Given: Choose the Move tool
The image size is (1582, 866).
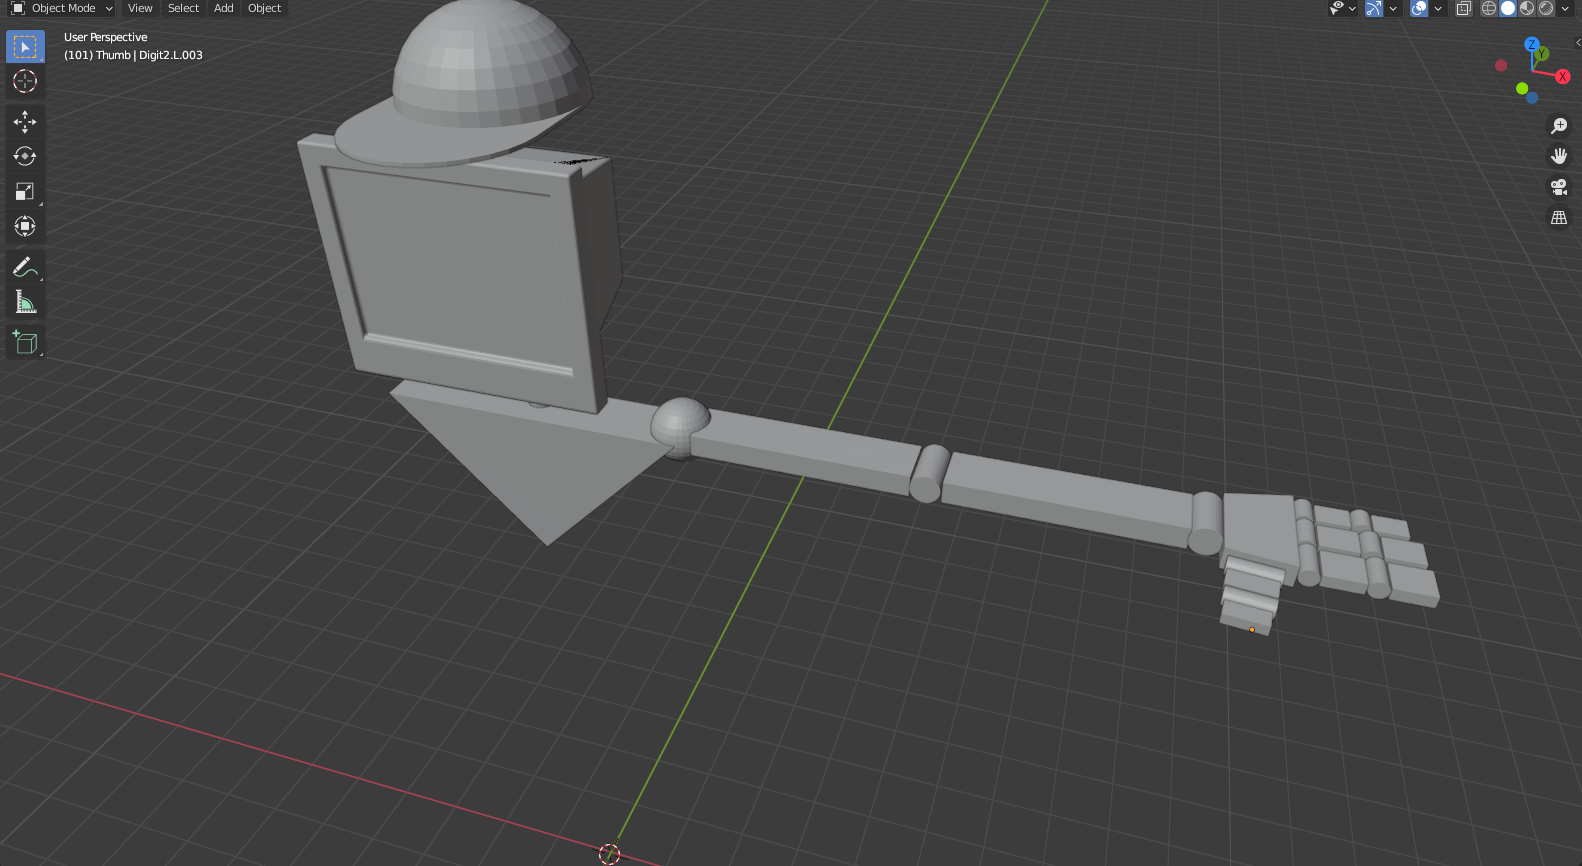Looking at the screenshot, I should [x=25, y=122].
